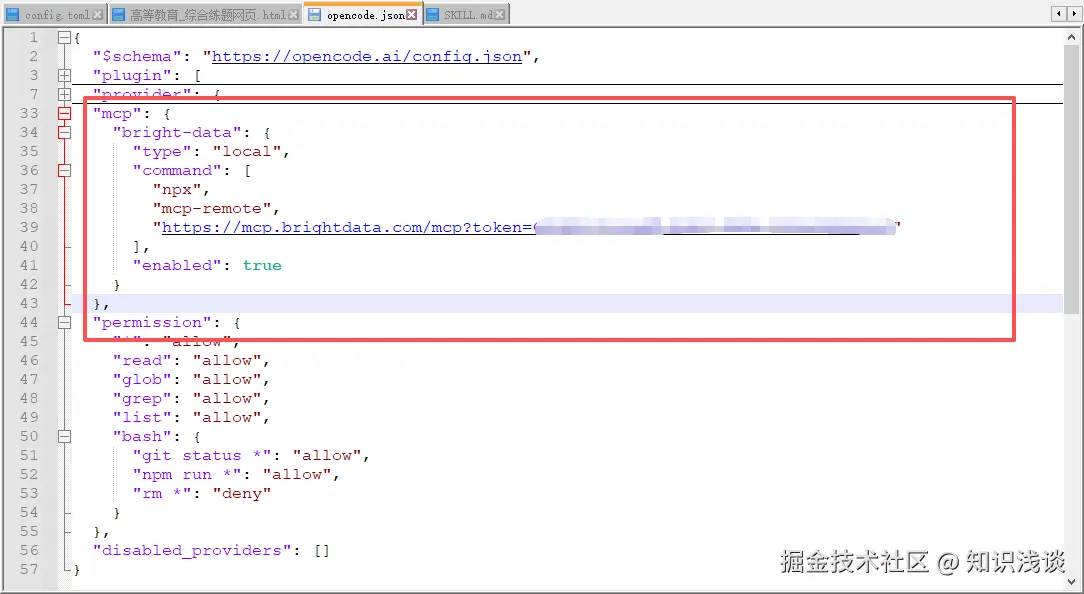This screenshot has width=1084, height=594.
Task: Click line number 57 in the margin
Action: pyautogui.click(x=28, y=569)
